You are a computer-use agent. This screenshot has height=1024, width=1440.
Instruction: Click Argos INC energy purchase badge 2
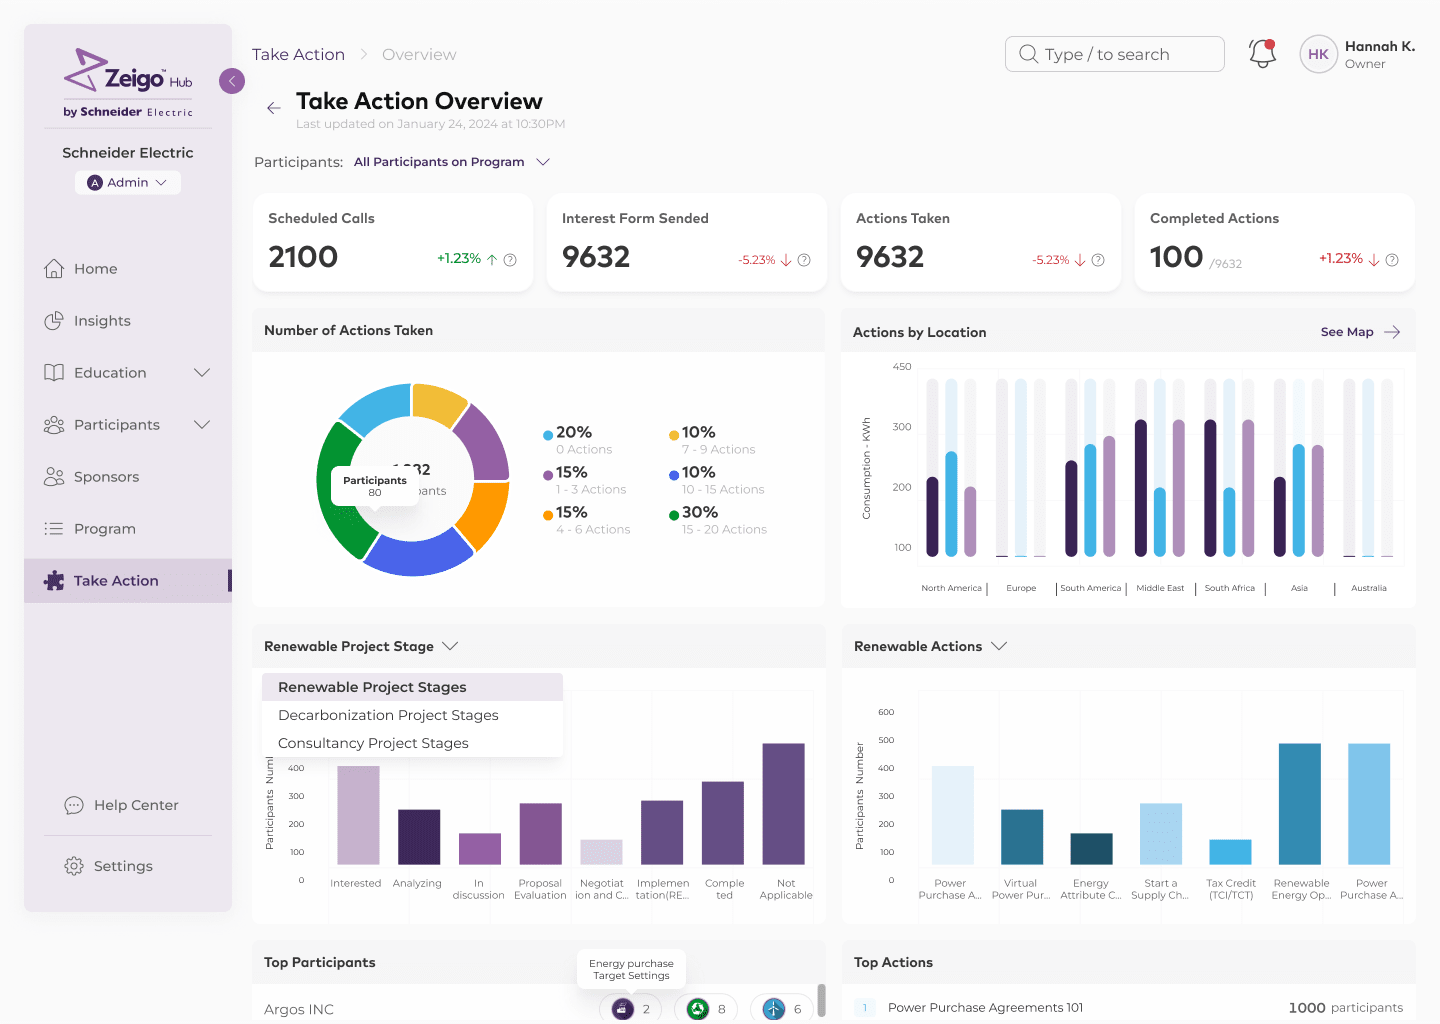pyautogui.click(x=631, y=1009)
